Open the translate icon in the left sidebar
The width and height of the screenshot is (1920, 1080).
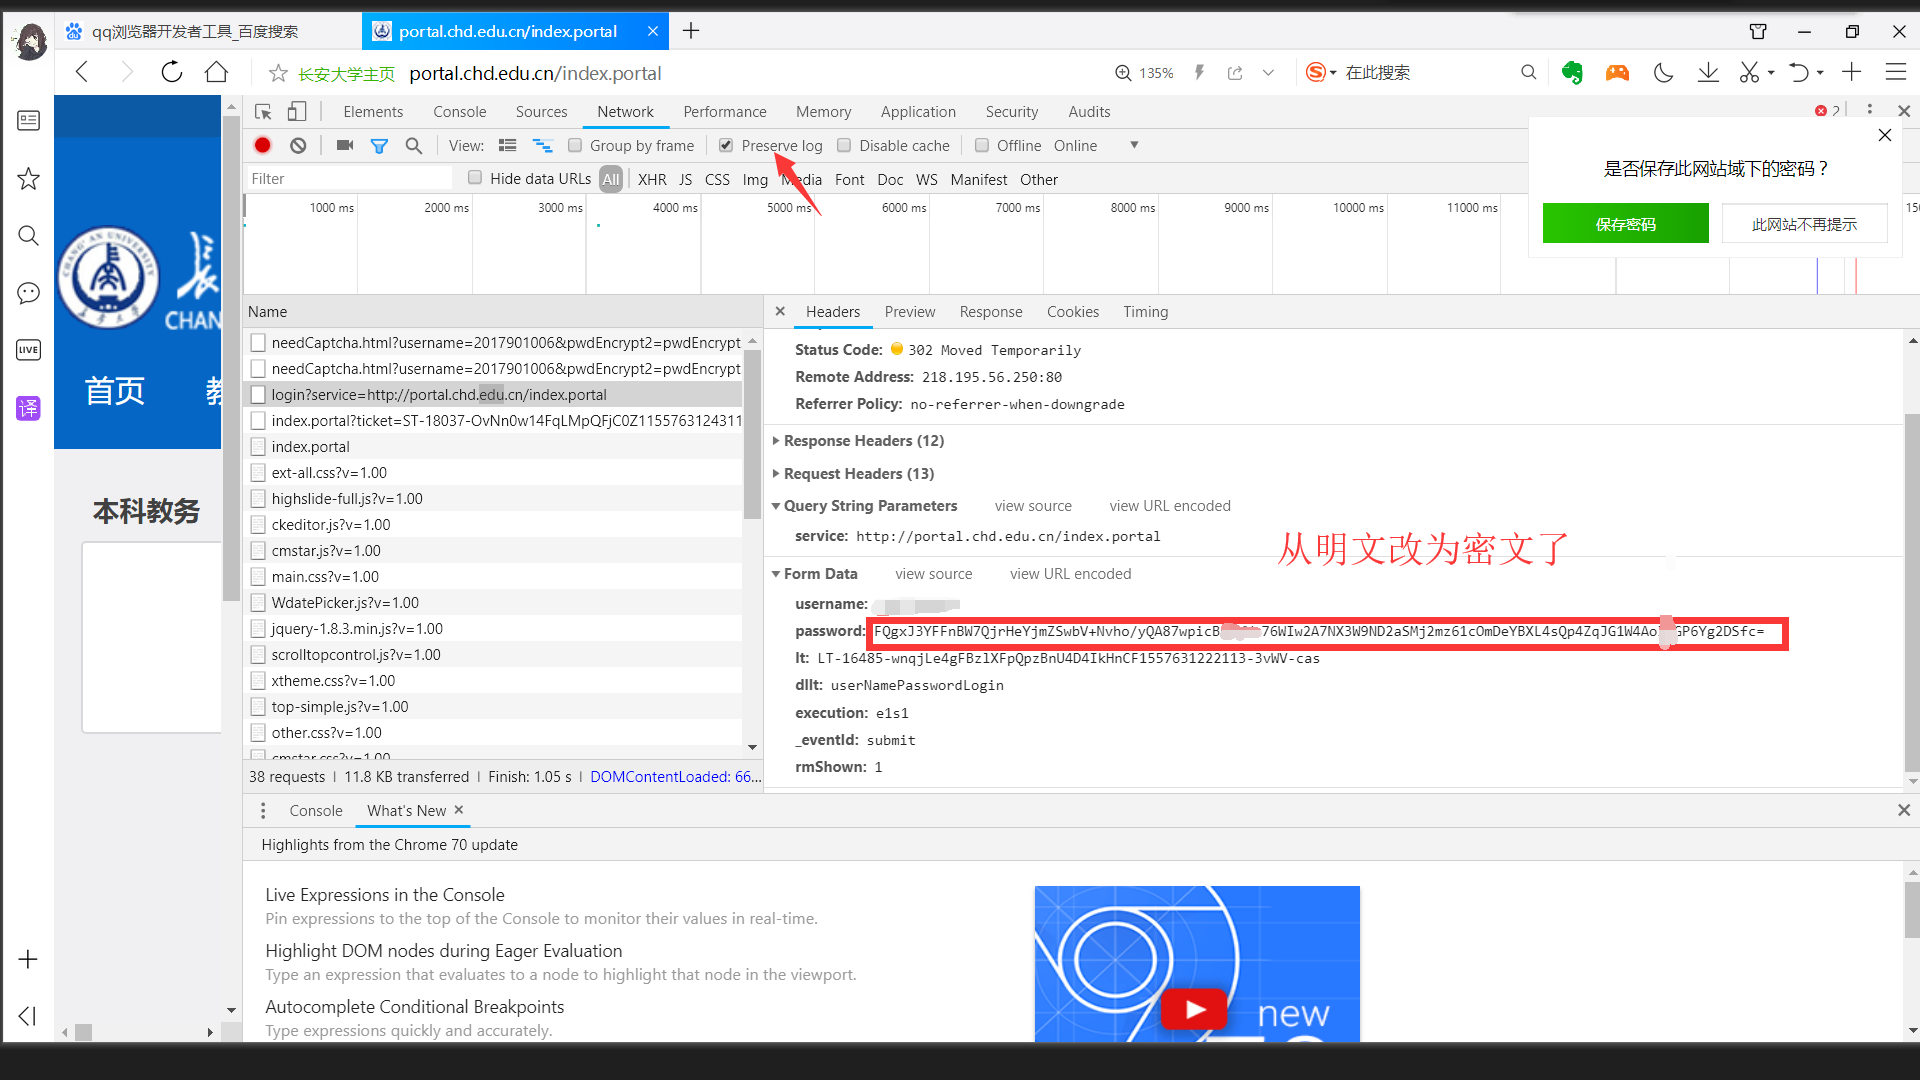(x=28, y=408)
